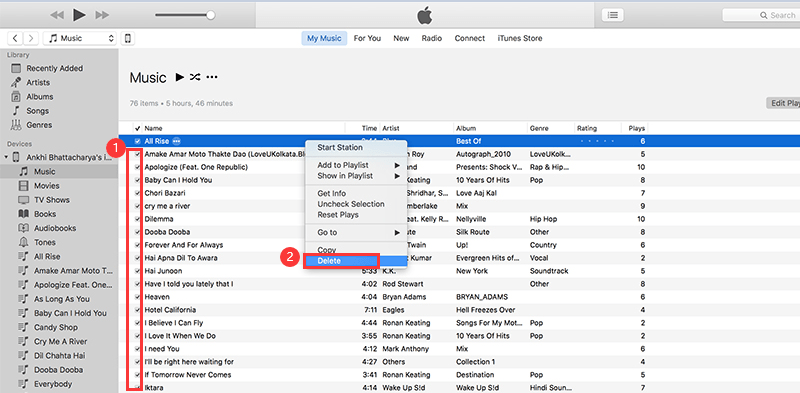Uncheck the Hotel California checkbox

(x=137, y=310)
